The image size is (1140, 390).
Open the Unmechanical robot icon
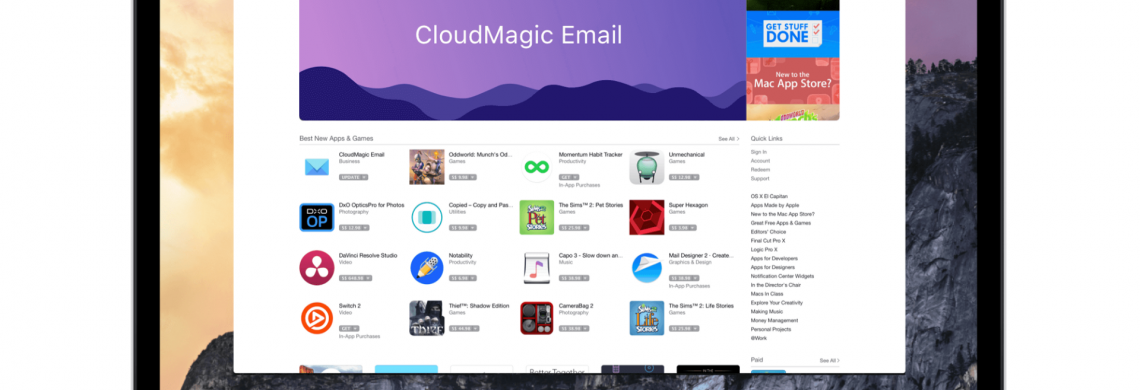[646, 167]
